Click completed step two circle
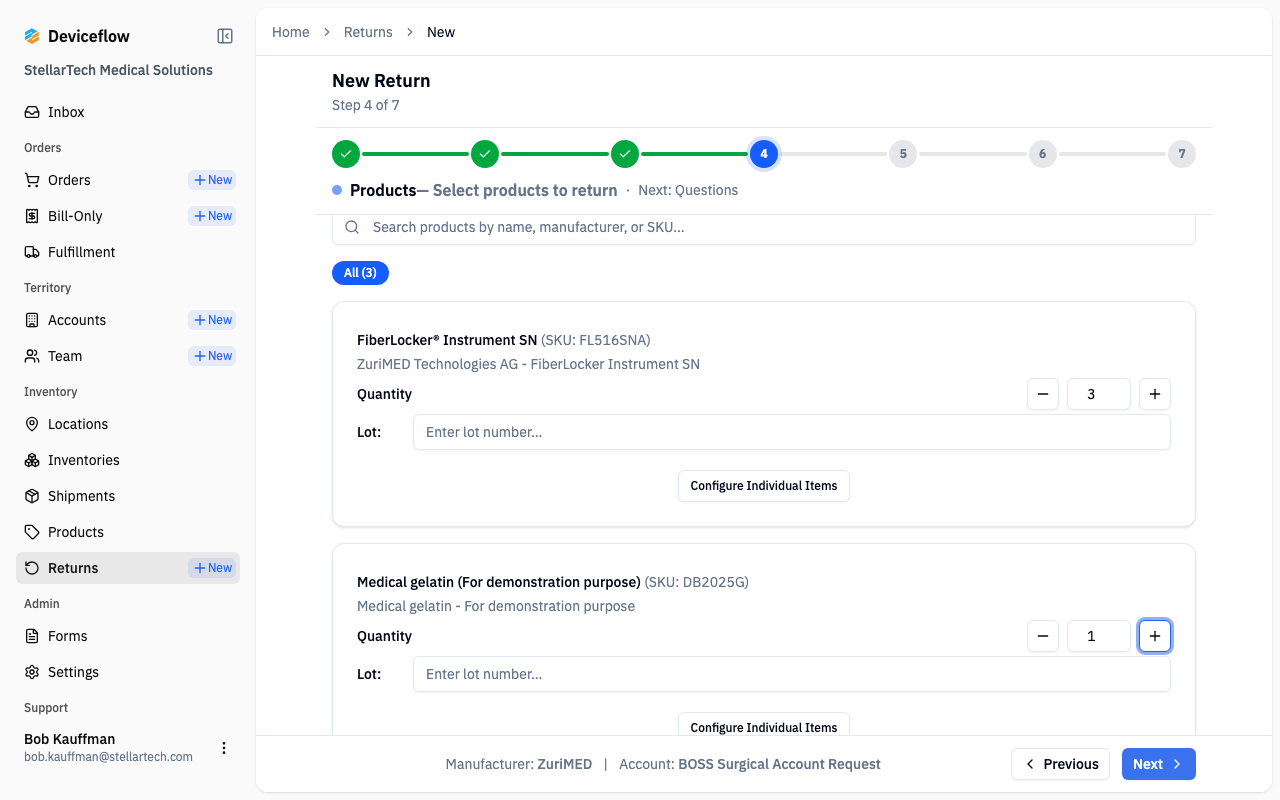This screenshot has width=1280, height=800. [x=485, y=154]
